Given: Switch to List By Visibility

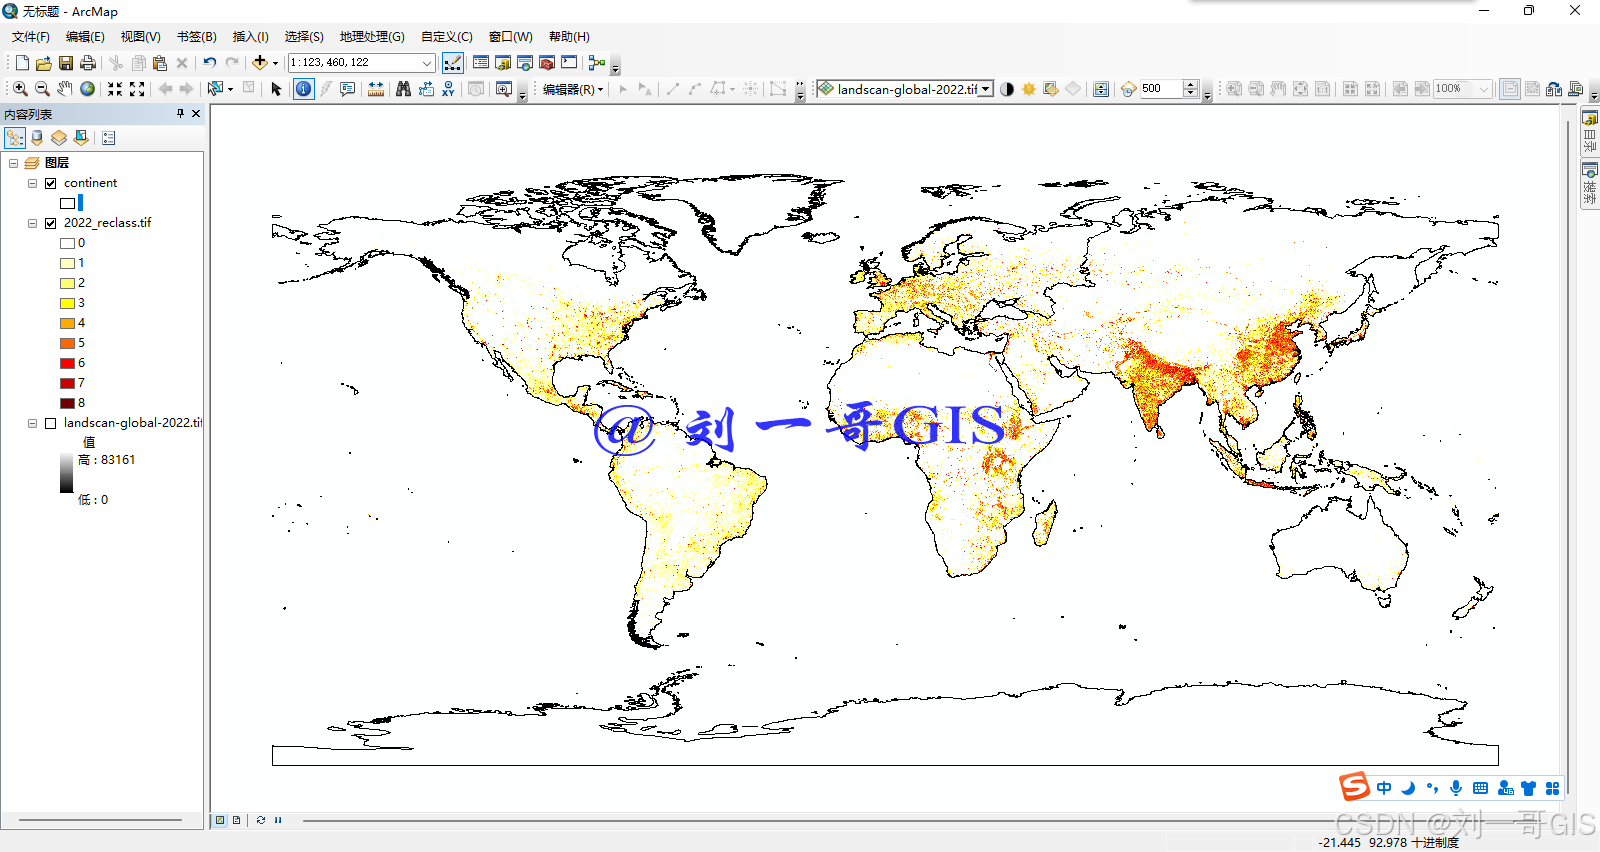Looking at the screenshot, I should coord(59,138).
